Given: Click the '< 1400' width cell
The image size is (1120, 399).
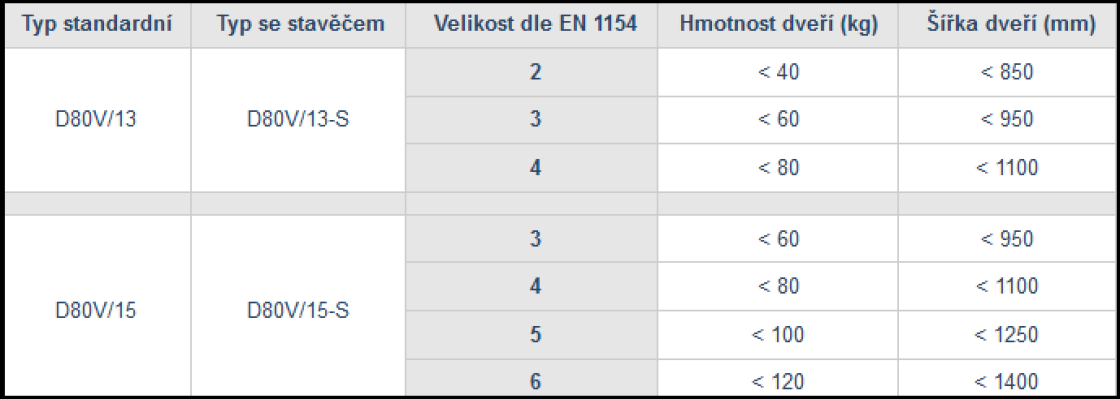Looking at the screenshot, I should 1007,378.
